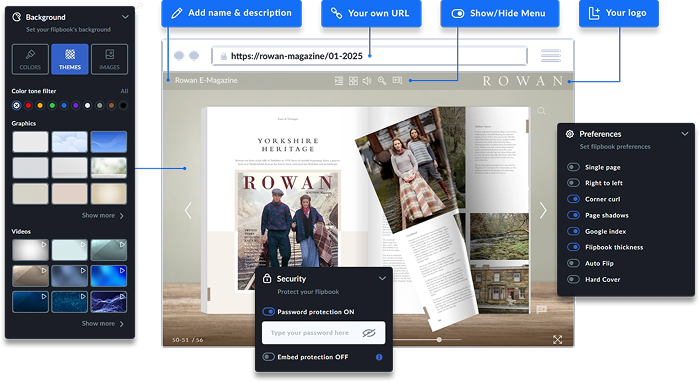Disable the Page shadows switch
The width and height of the screenshot is (700, 382).
(573, 215)
